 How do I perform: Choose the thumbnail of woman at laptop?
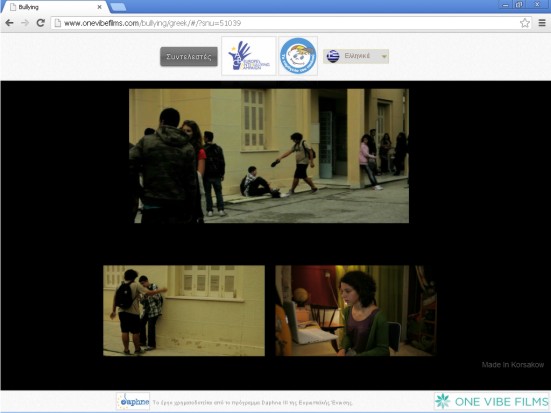[356, 311]
